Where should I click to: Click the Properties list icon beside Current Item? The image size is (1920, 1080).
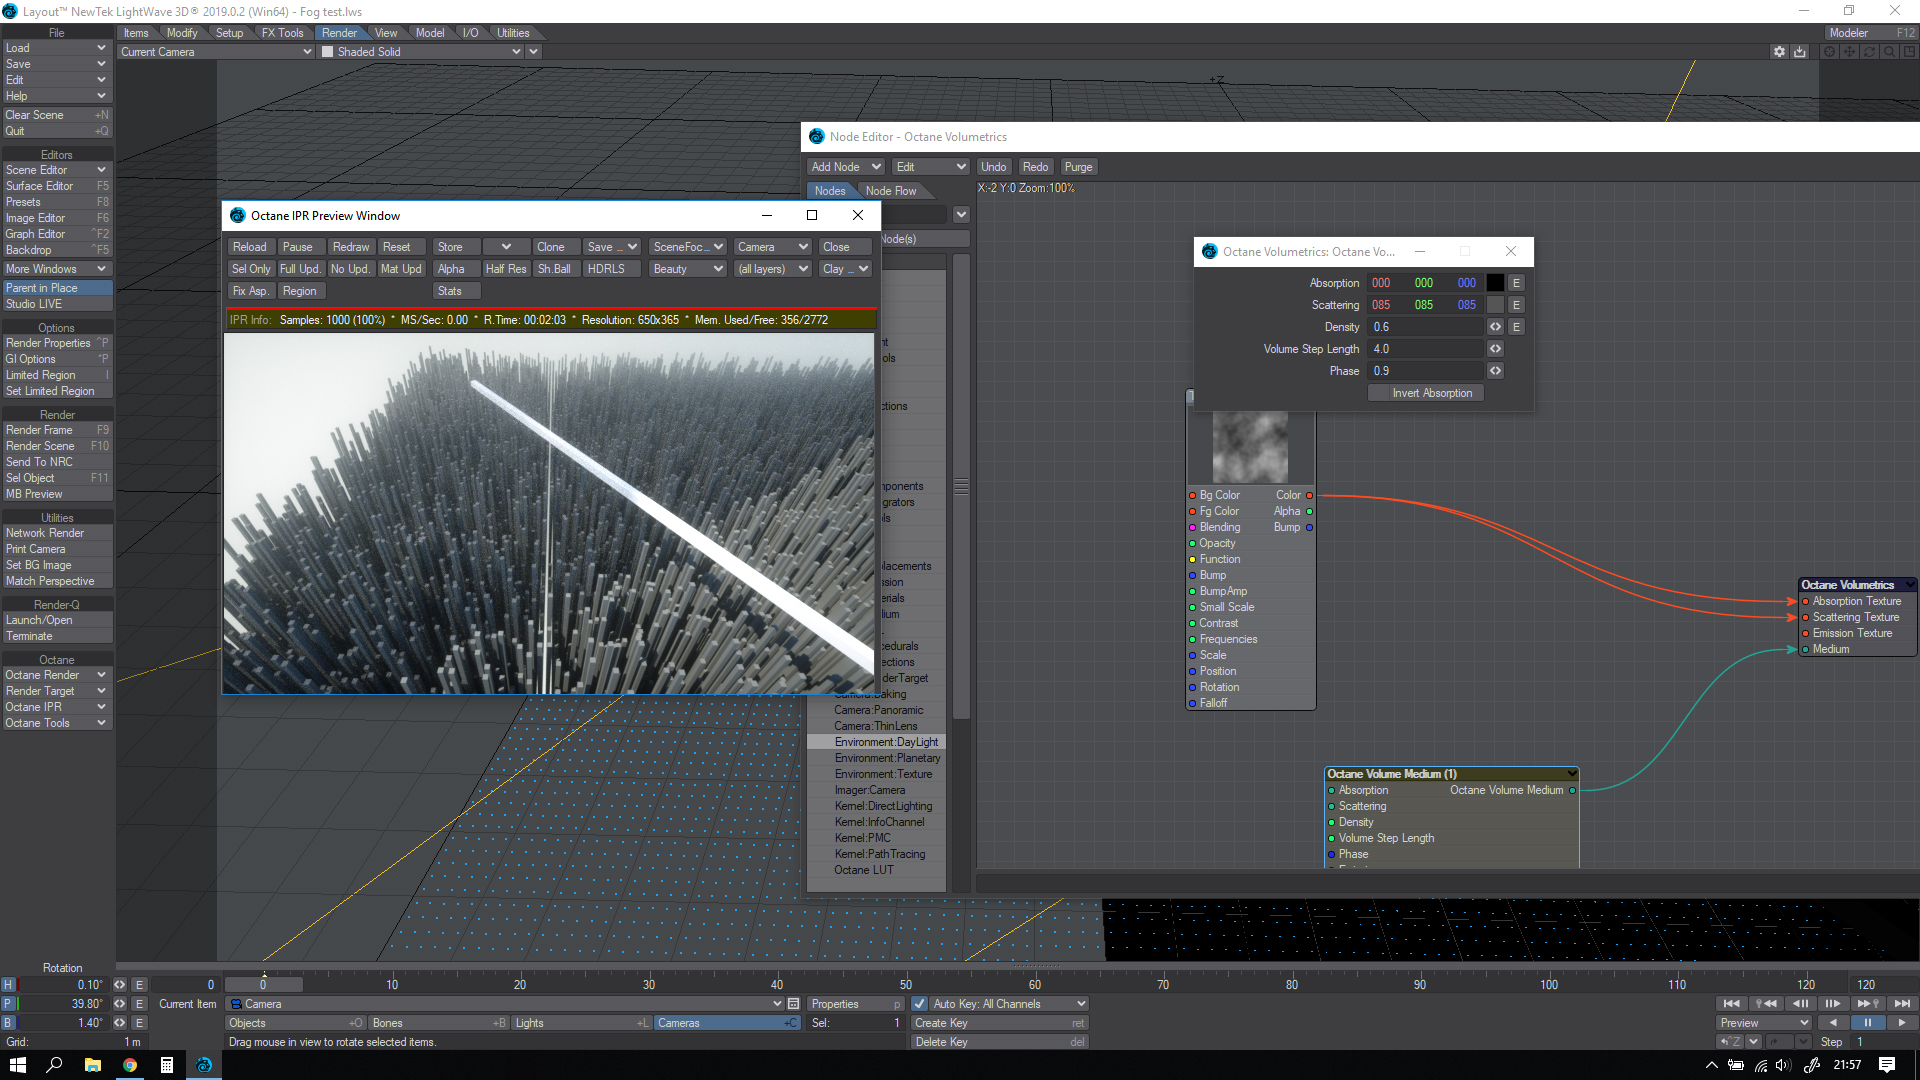click(793, 1004)
